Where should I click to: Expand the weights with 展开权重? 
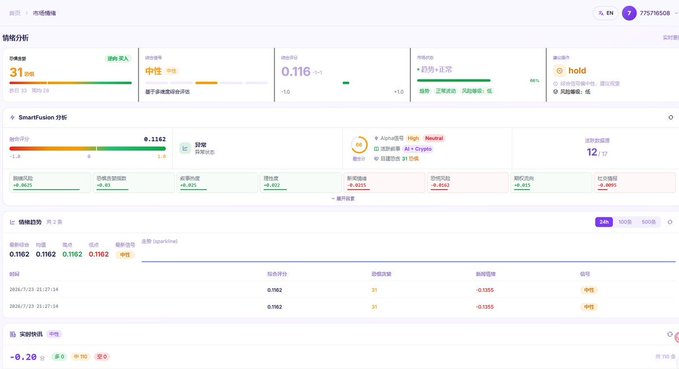(x=343, y=198)
